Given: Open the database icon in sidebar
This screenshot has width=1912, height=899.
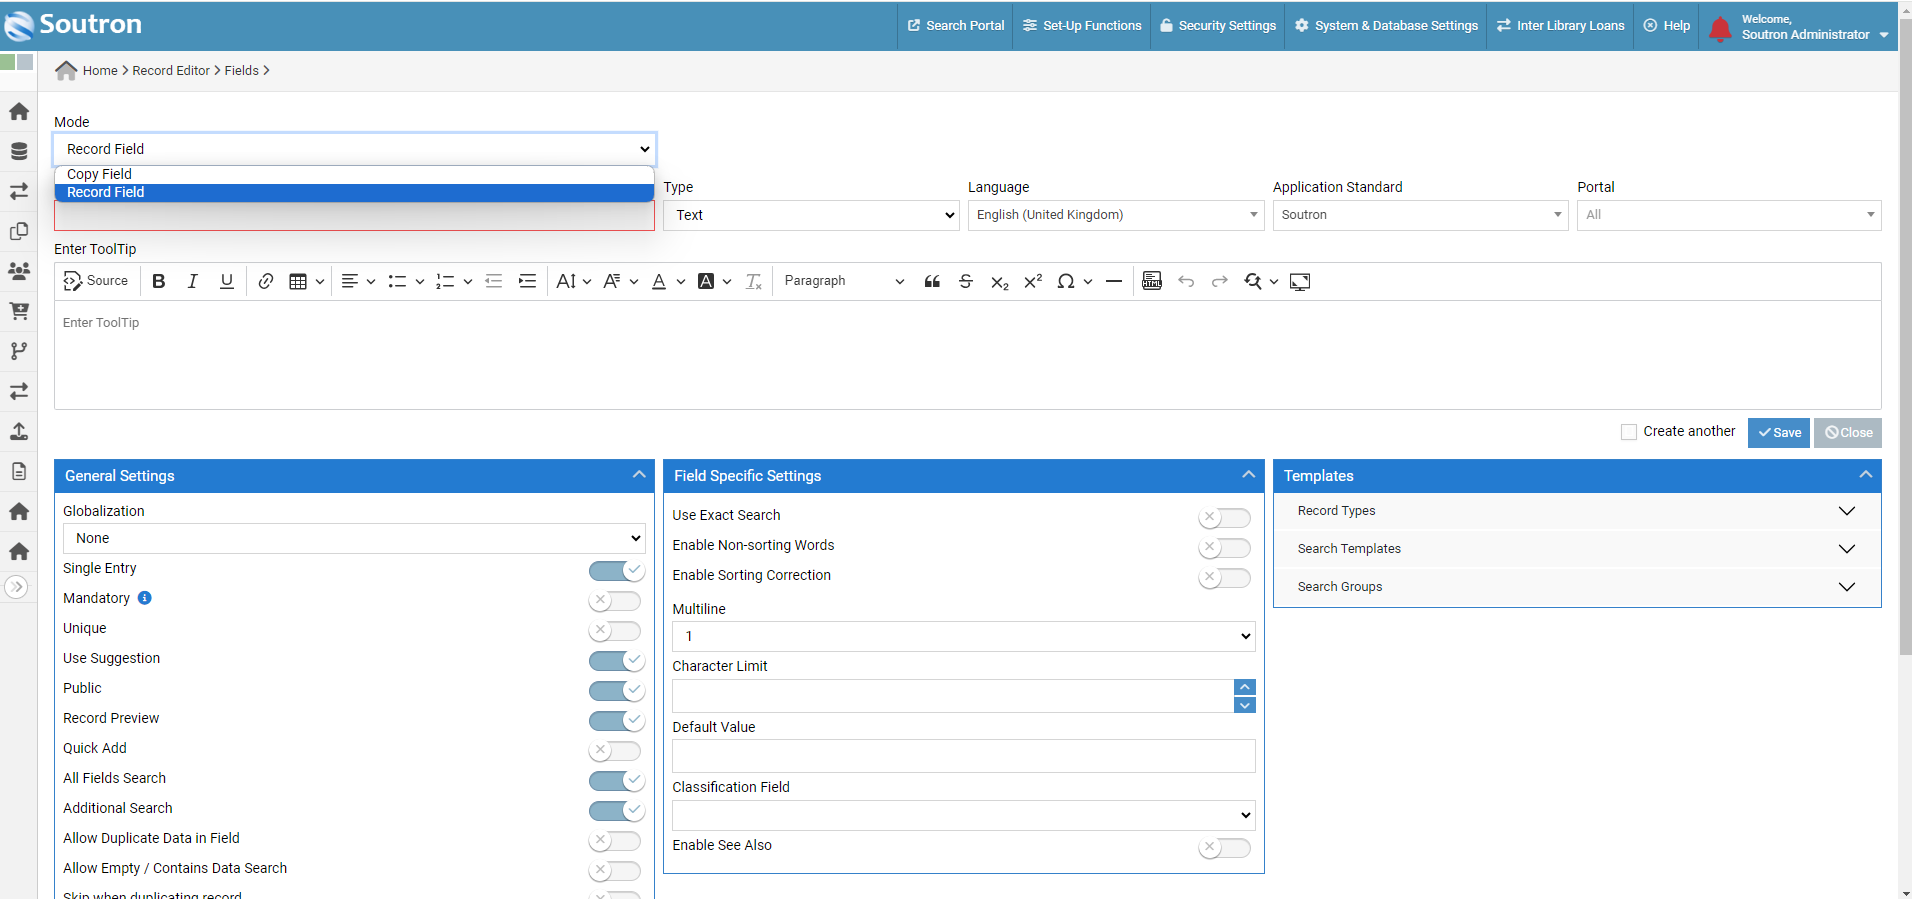Looking at the screenshot, I should (19, 151).
